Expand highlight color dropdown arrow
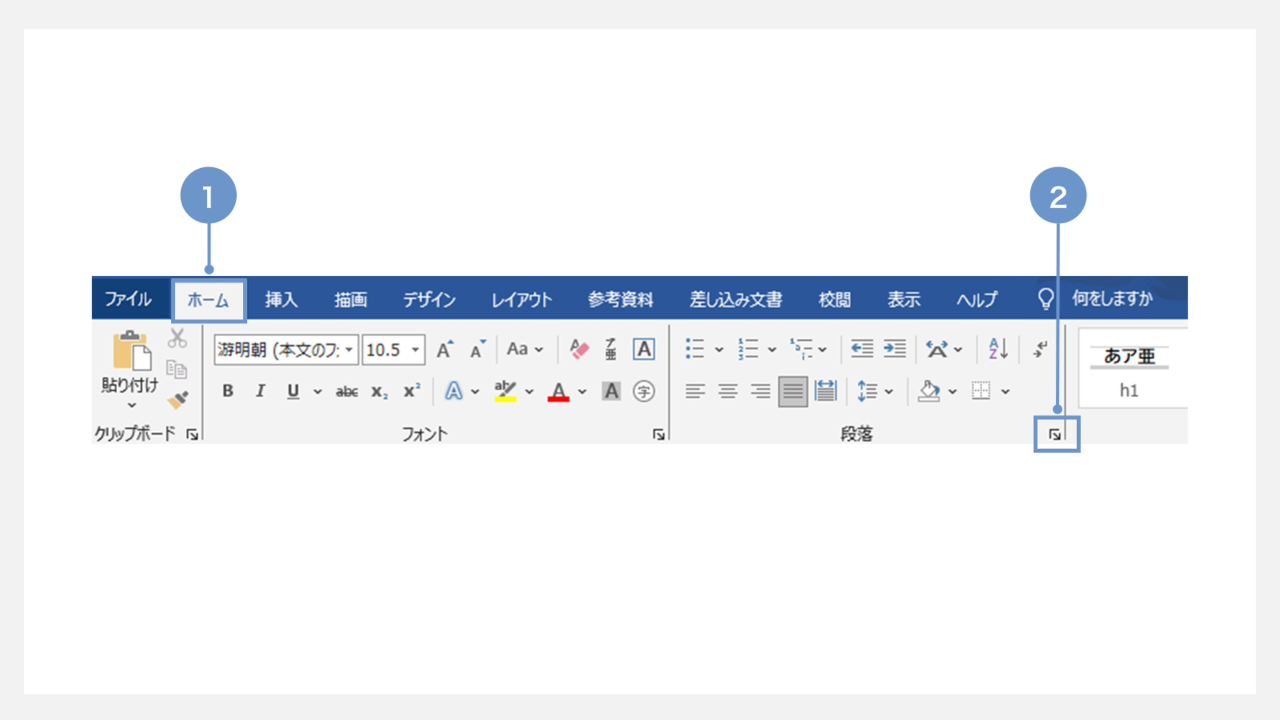The height and width of the screenshot is (720, 1280). pos(529,392)
